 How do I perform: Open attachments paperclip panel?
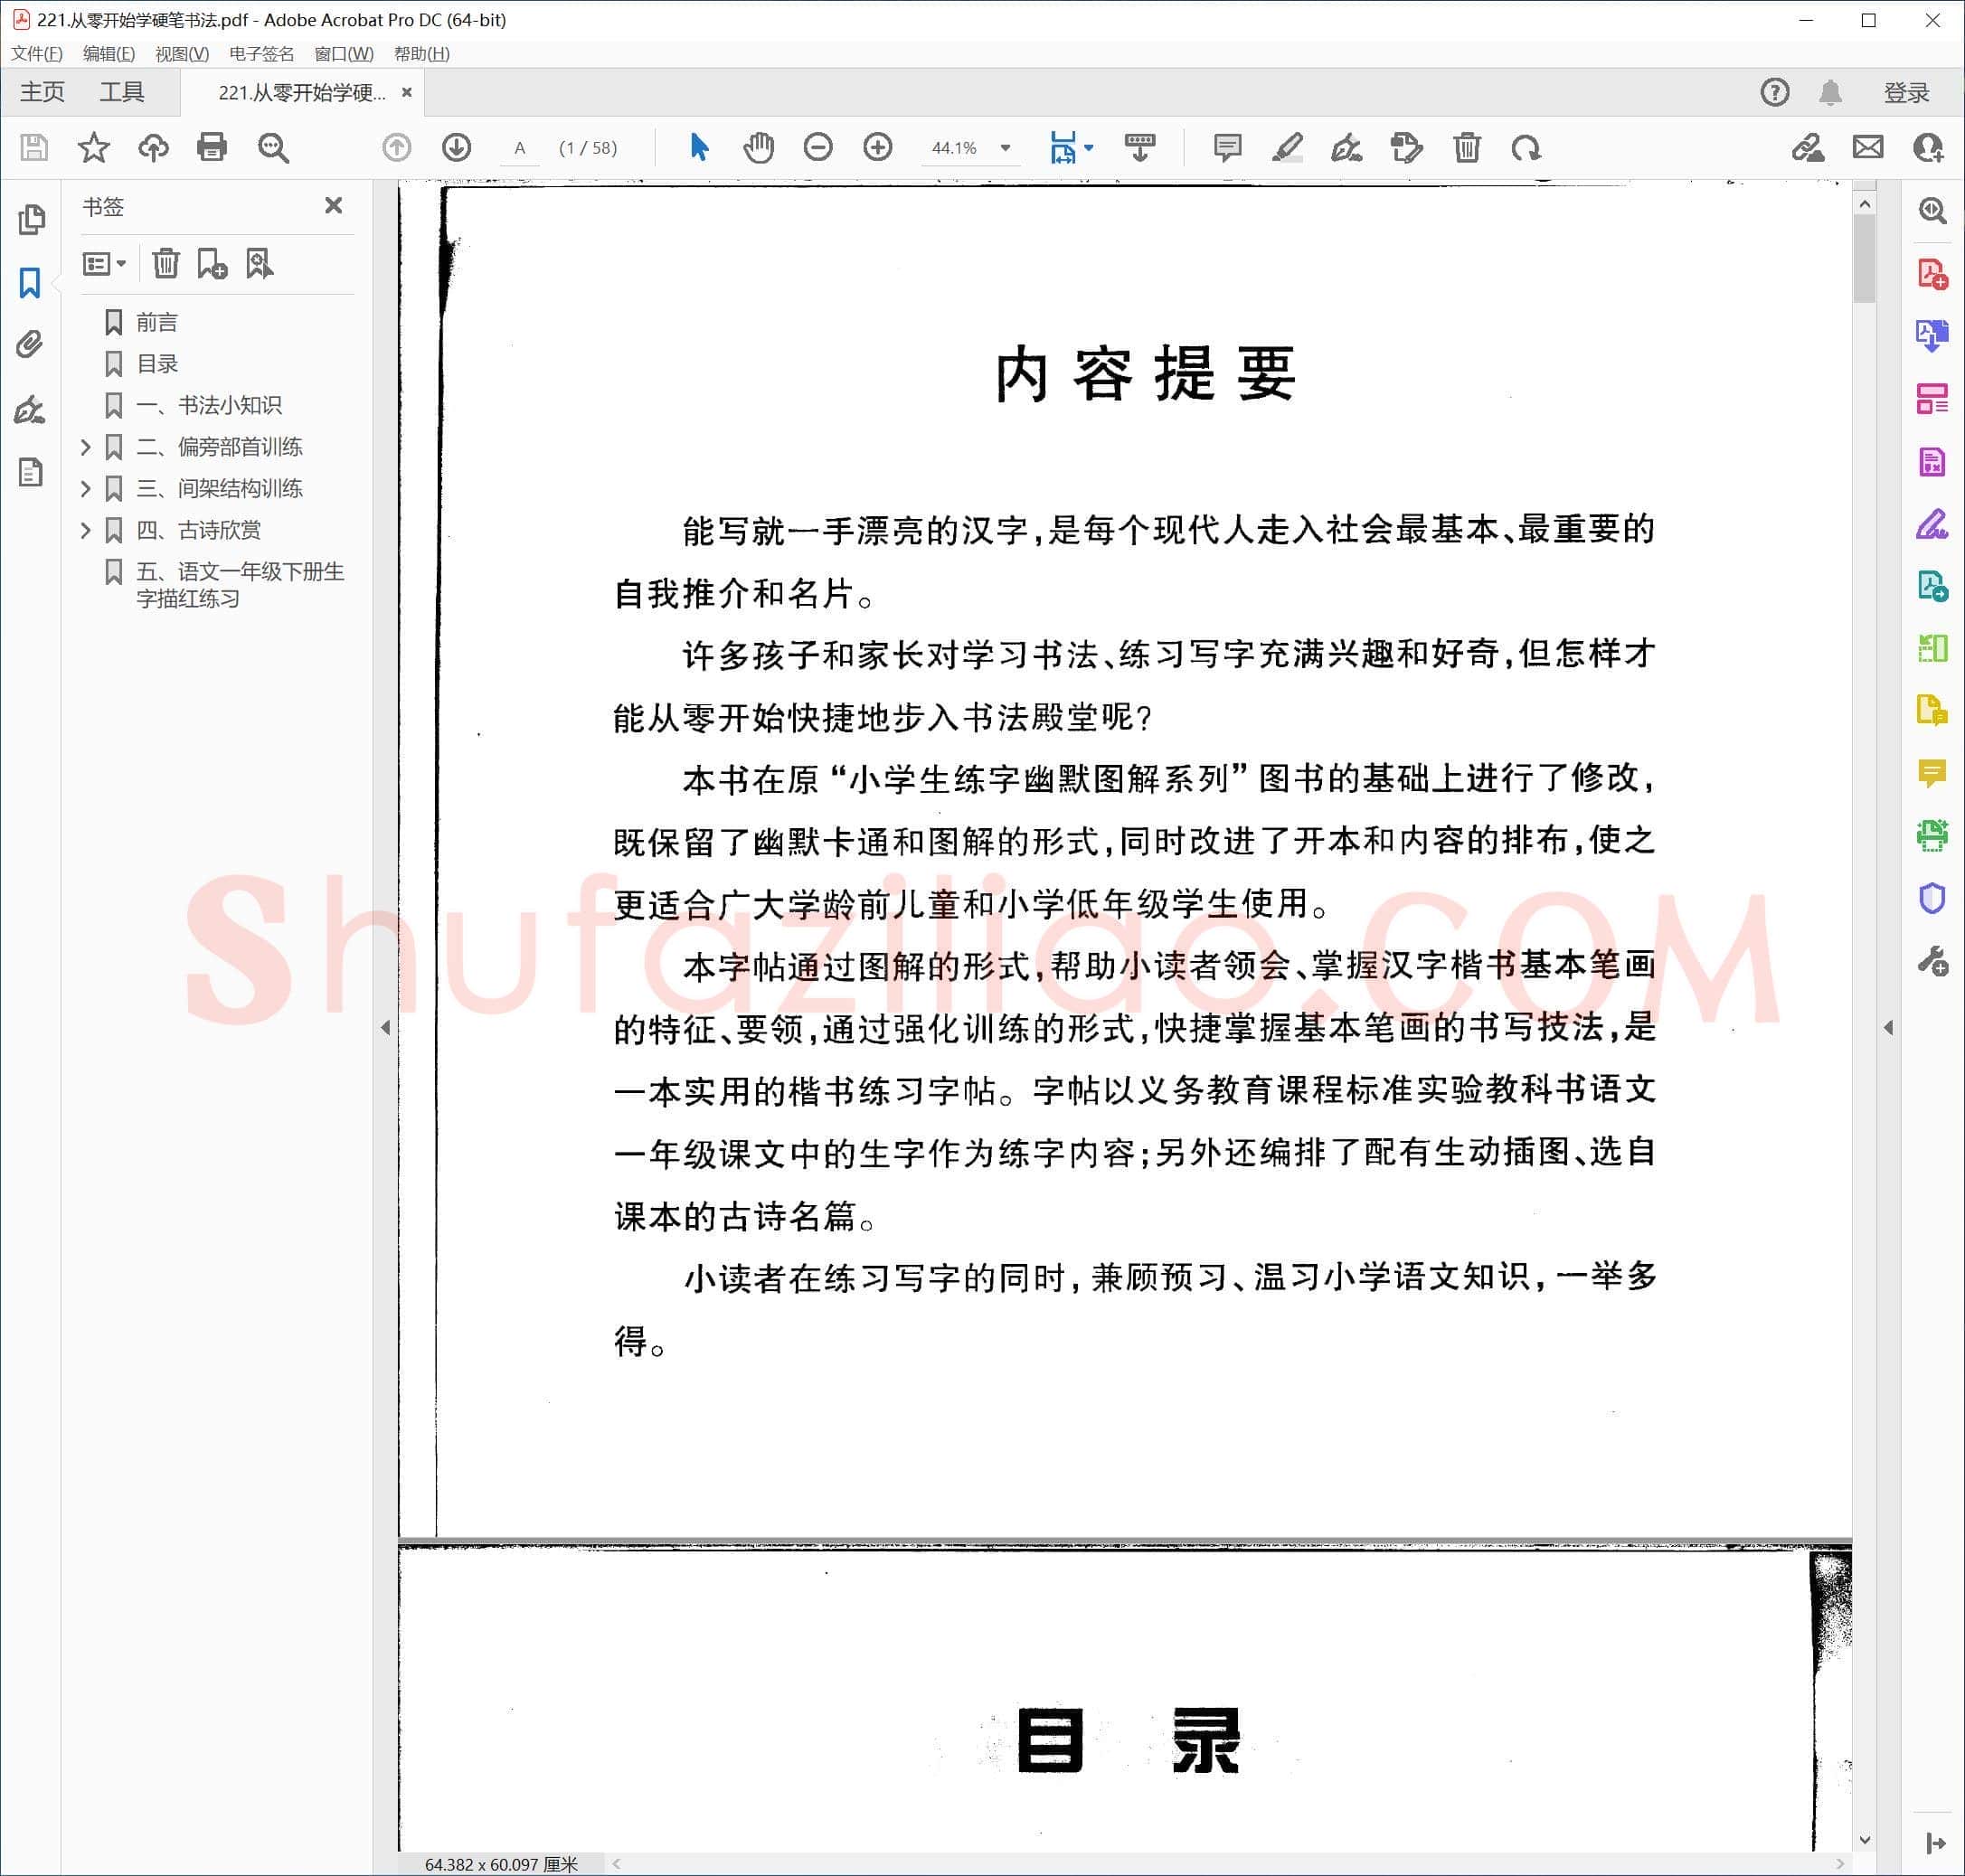pyautogui.click(x=30, y=345)
